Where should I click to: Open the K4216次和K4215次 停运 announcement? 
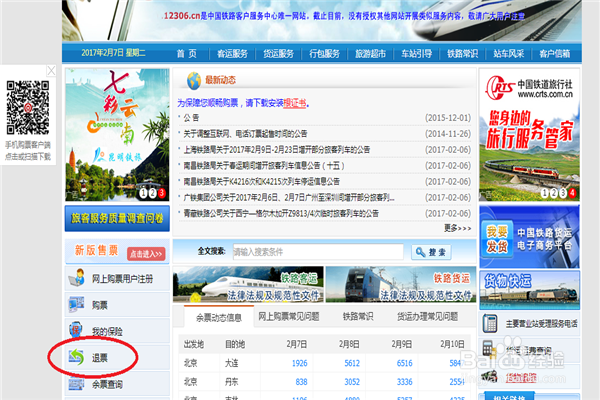click(x=261, y=181)
